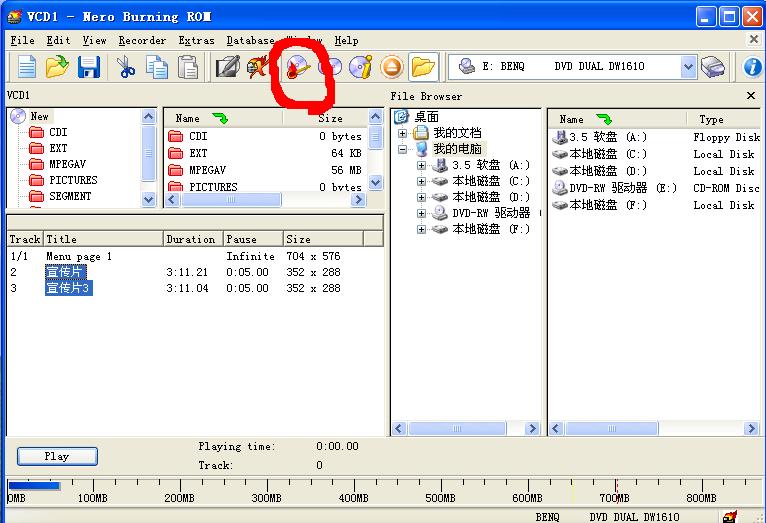This screenshot has height=523, width=766.
Task: Open the recorder drive selection dropdown
Action: tap(688, 66)
